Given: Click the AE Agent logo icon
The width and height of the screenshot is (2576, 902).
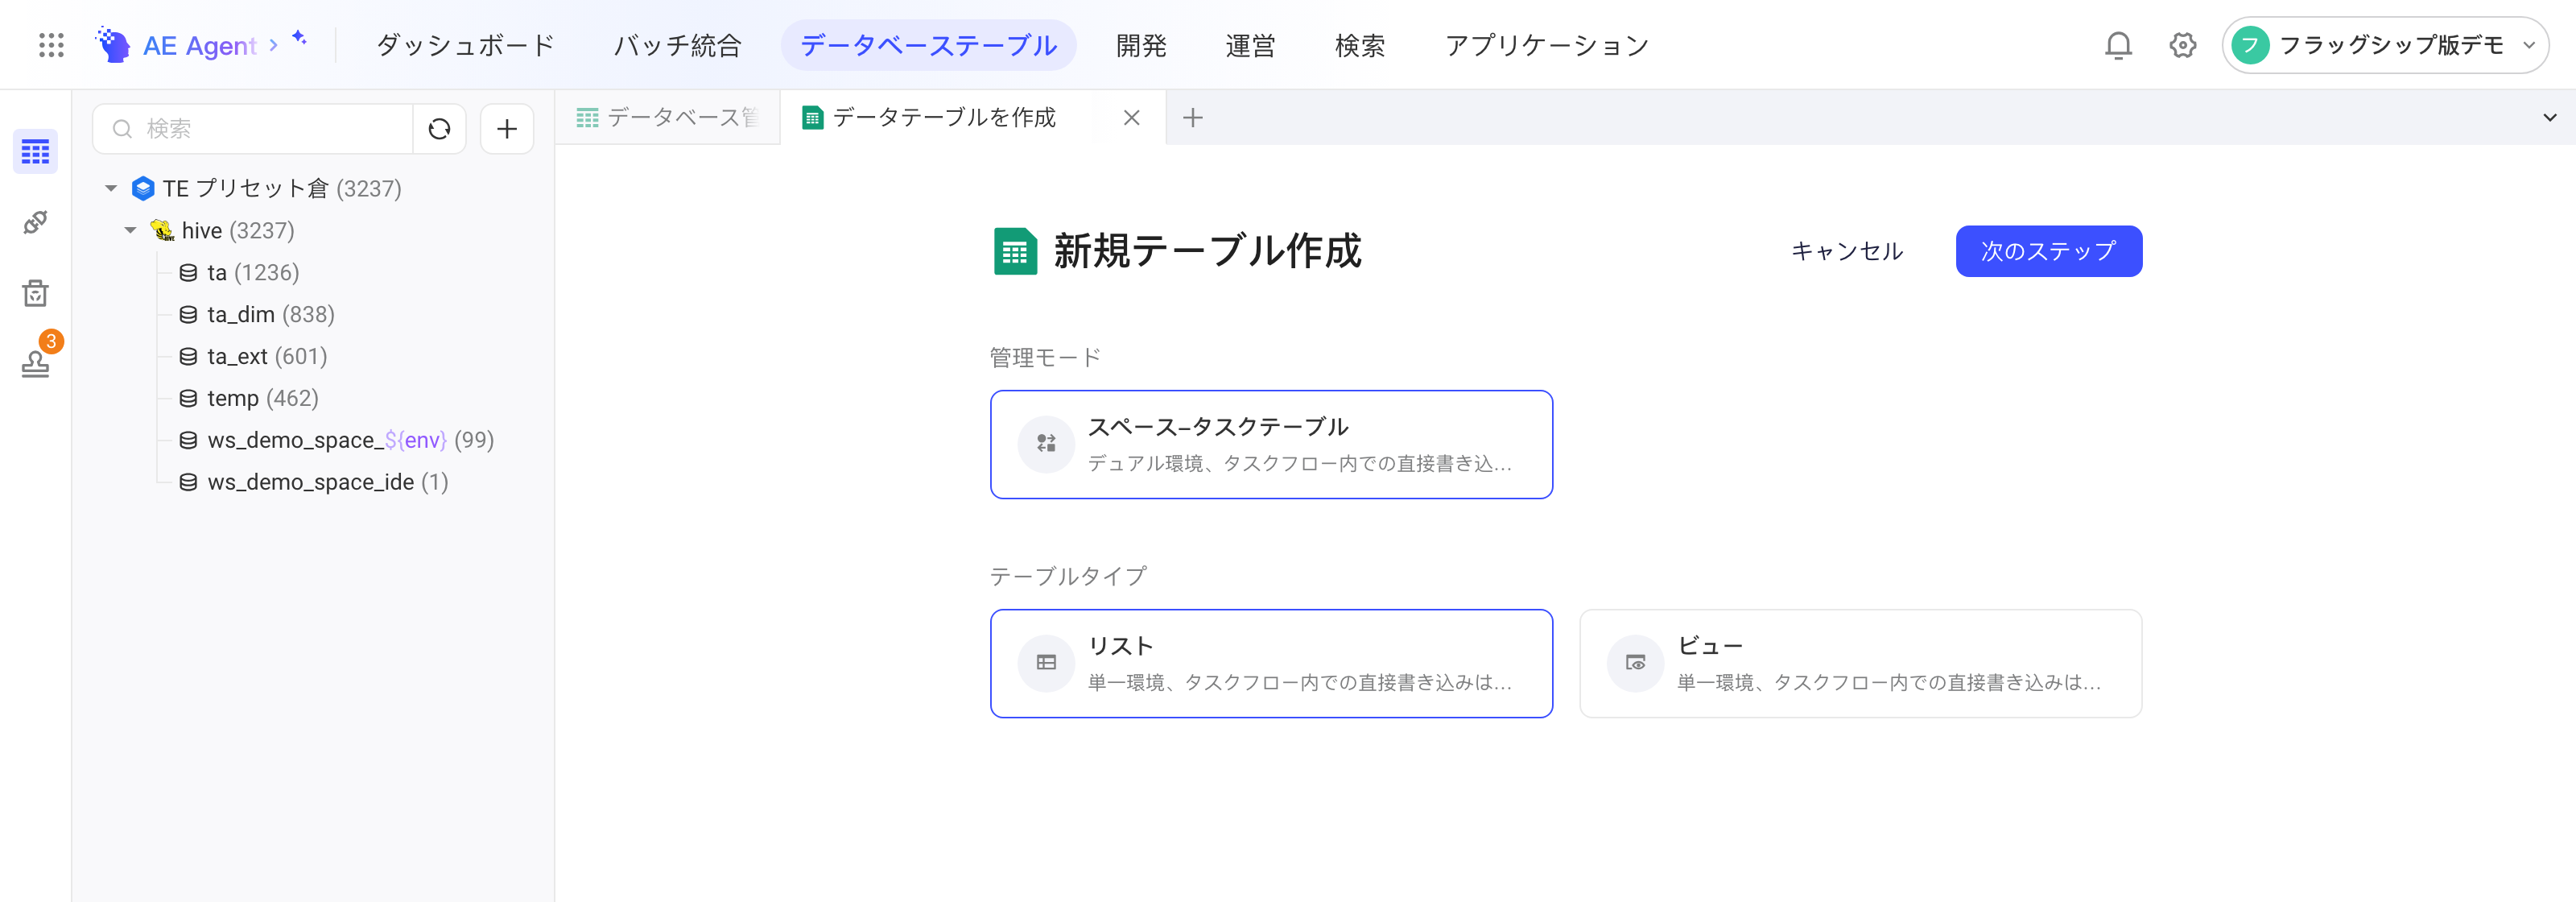Looking at the screenshot, I should [x=113, y=45].
